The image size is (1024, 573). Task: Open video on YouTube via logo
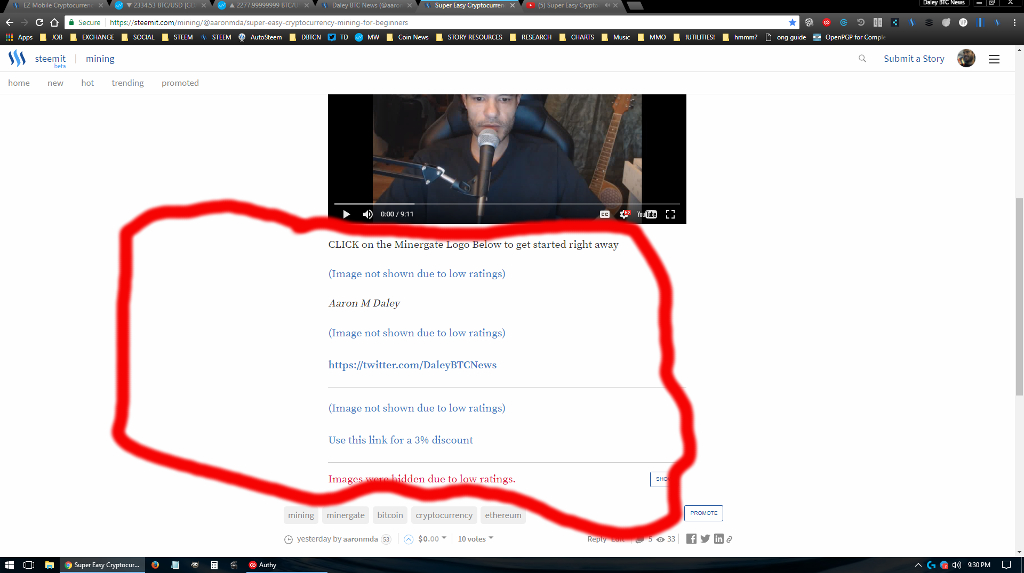647,214
